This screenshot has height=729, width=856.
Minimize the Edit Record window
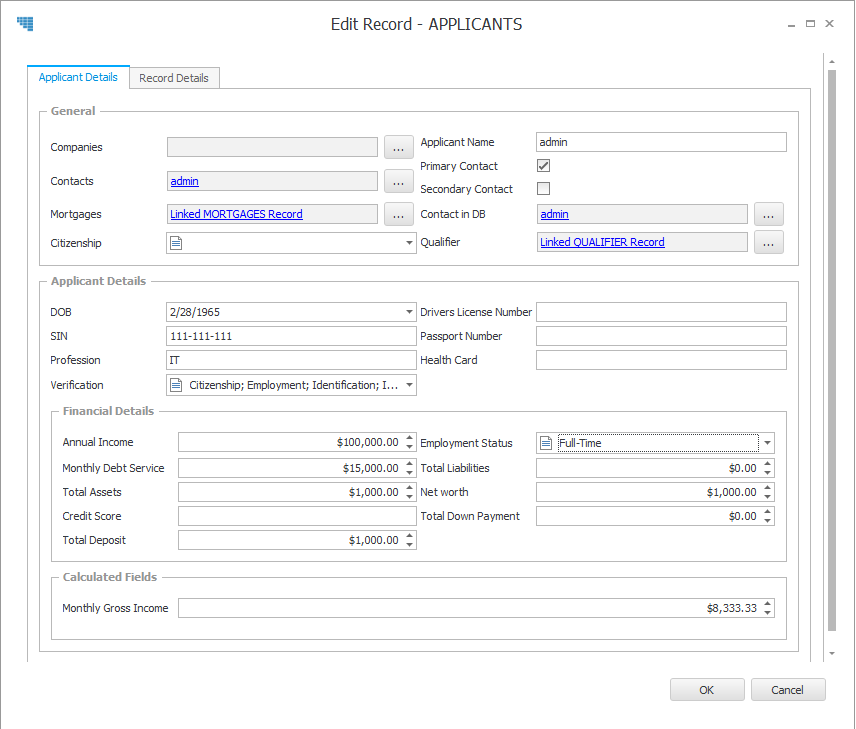[791, 25]
